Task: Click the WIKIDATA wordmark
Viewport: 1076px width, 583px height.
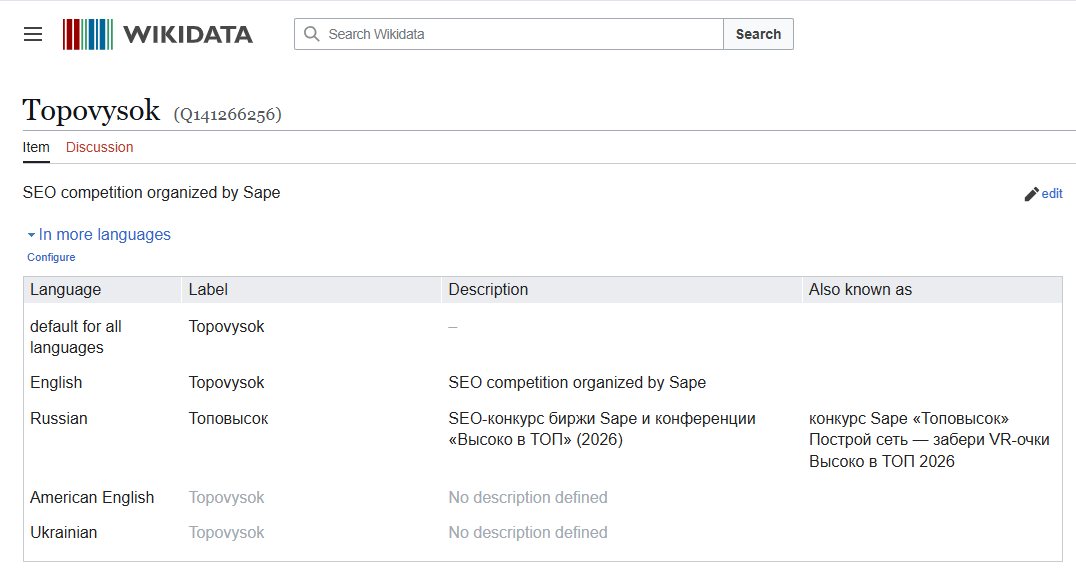Action: pyautogui.click(x=188, y=34)
